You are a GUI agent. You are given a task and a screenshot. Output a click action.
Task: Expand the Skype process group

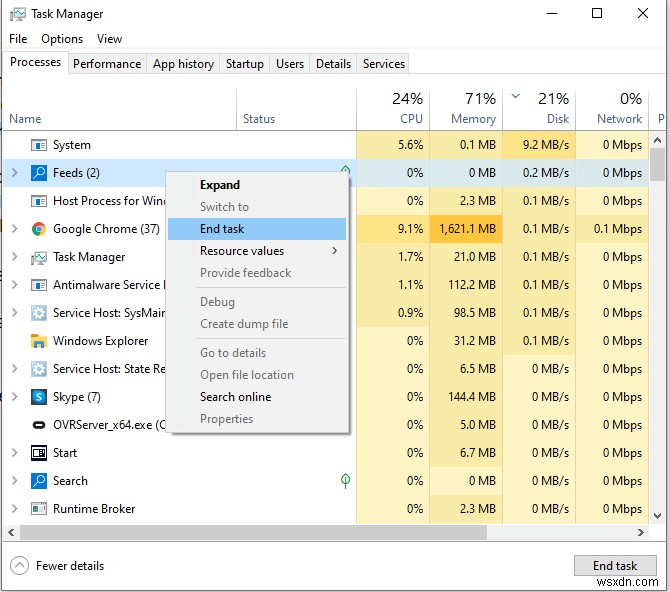14,397
